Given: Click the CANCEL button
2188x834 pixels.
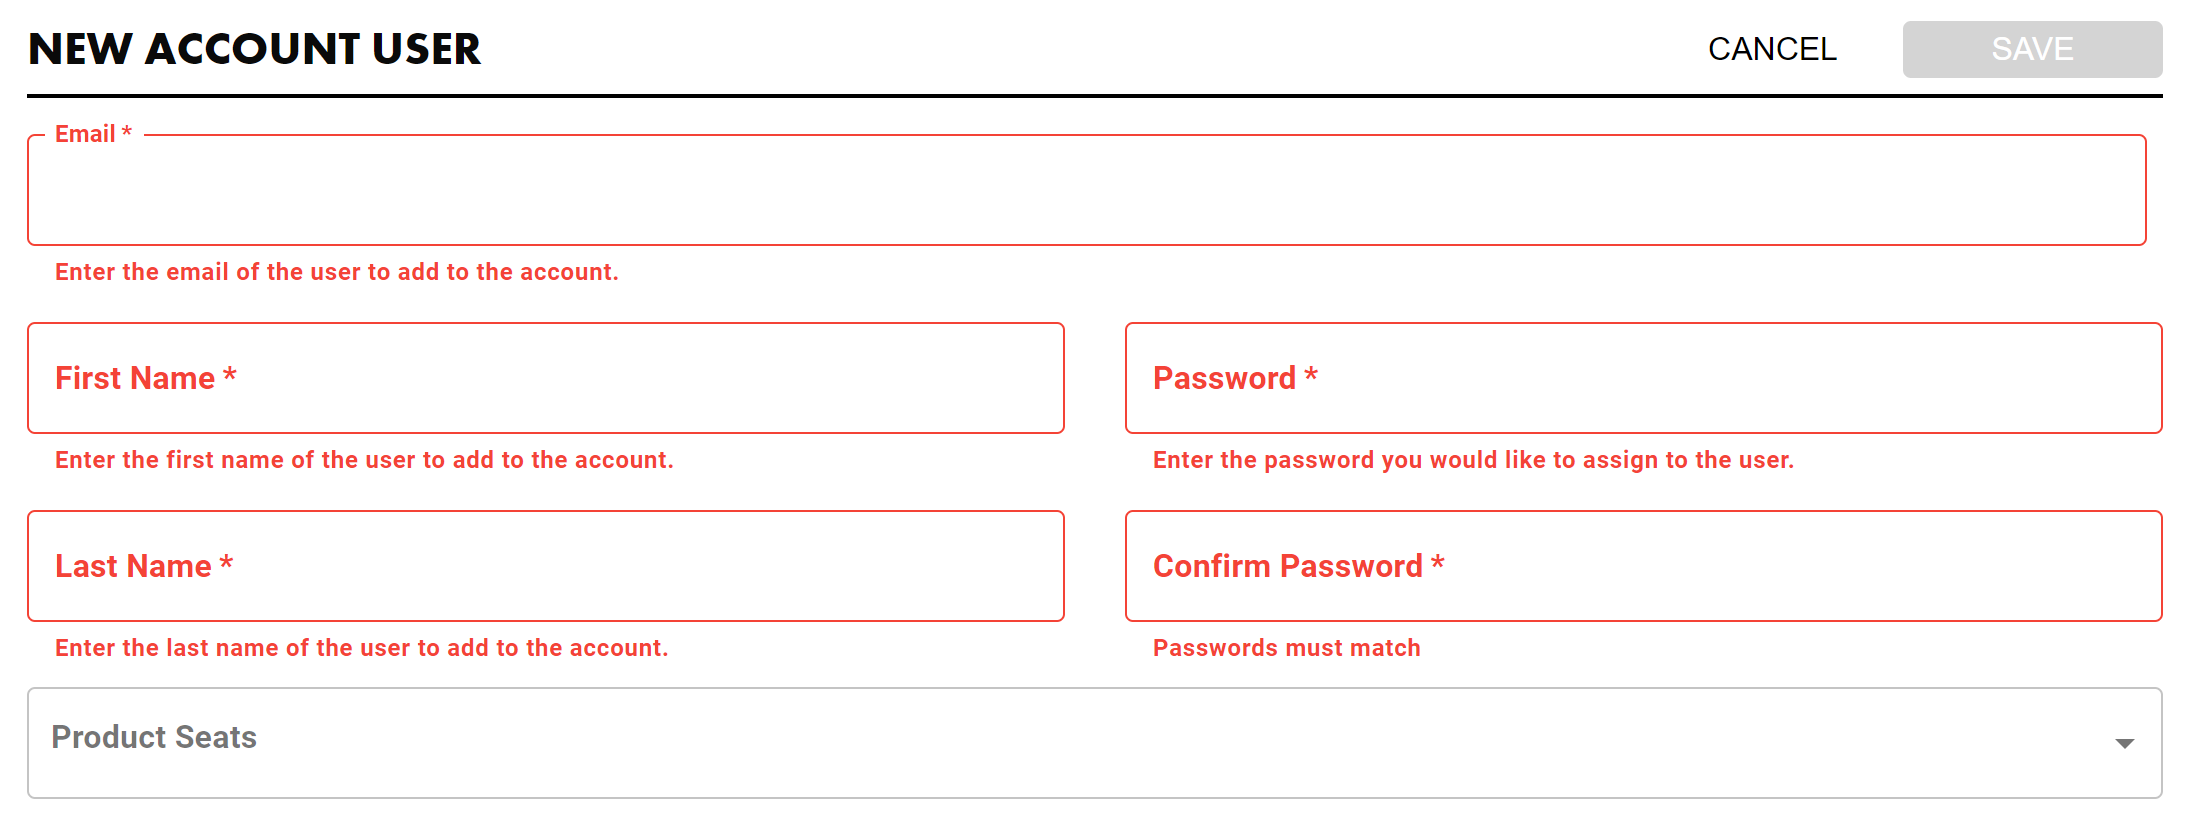Looking at the screenshot, I should point(1771,49).
